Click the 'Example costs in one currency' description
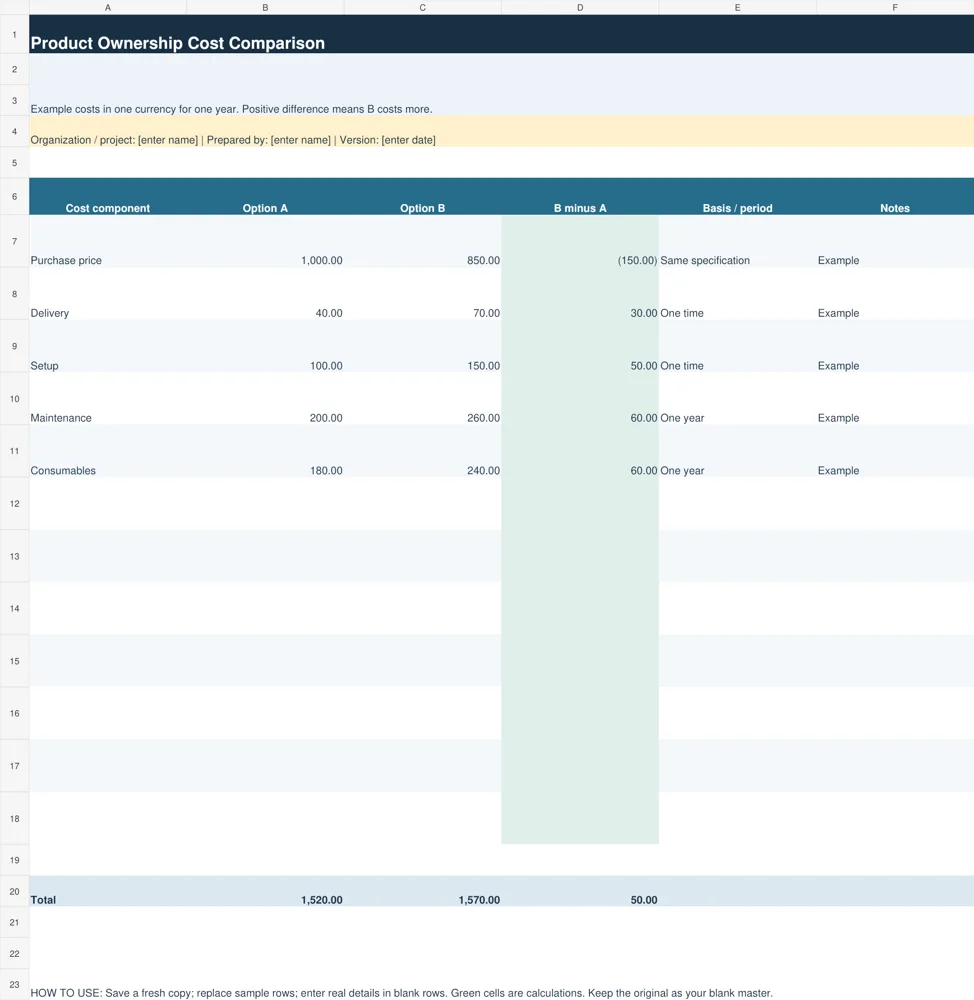 click(231, 109)
